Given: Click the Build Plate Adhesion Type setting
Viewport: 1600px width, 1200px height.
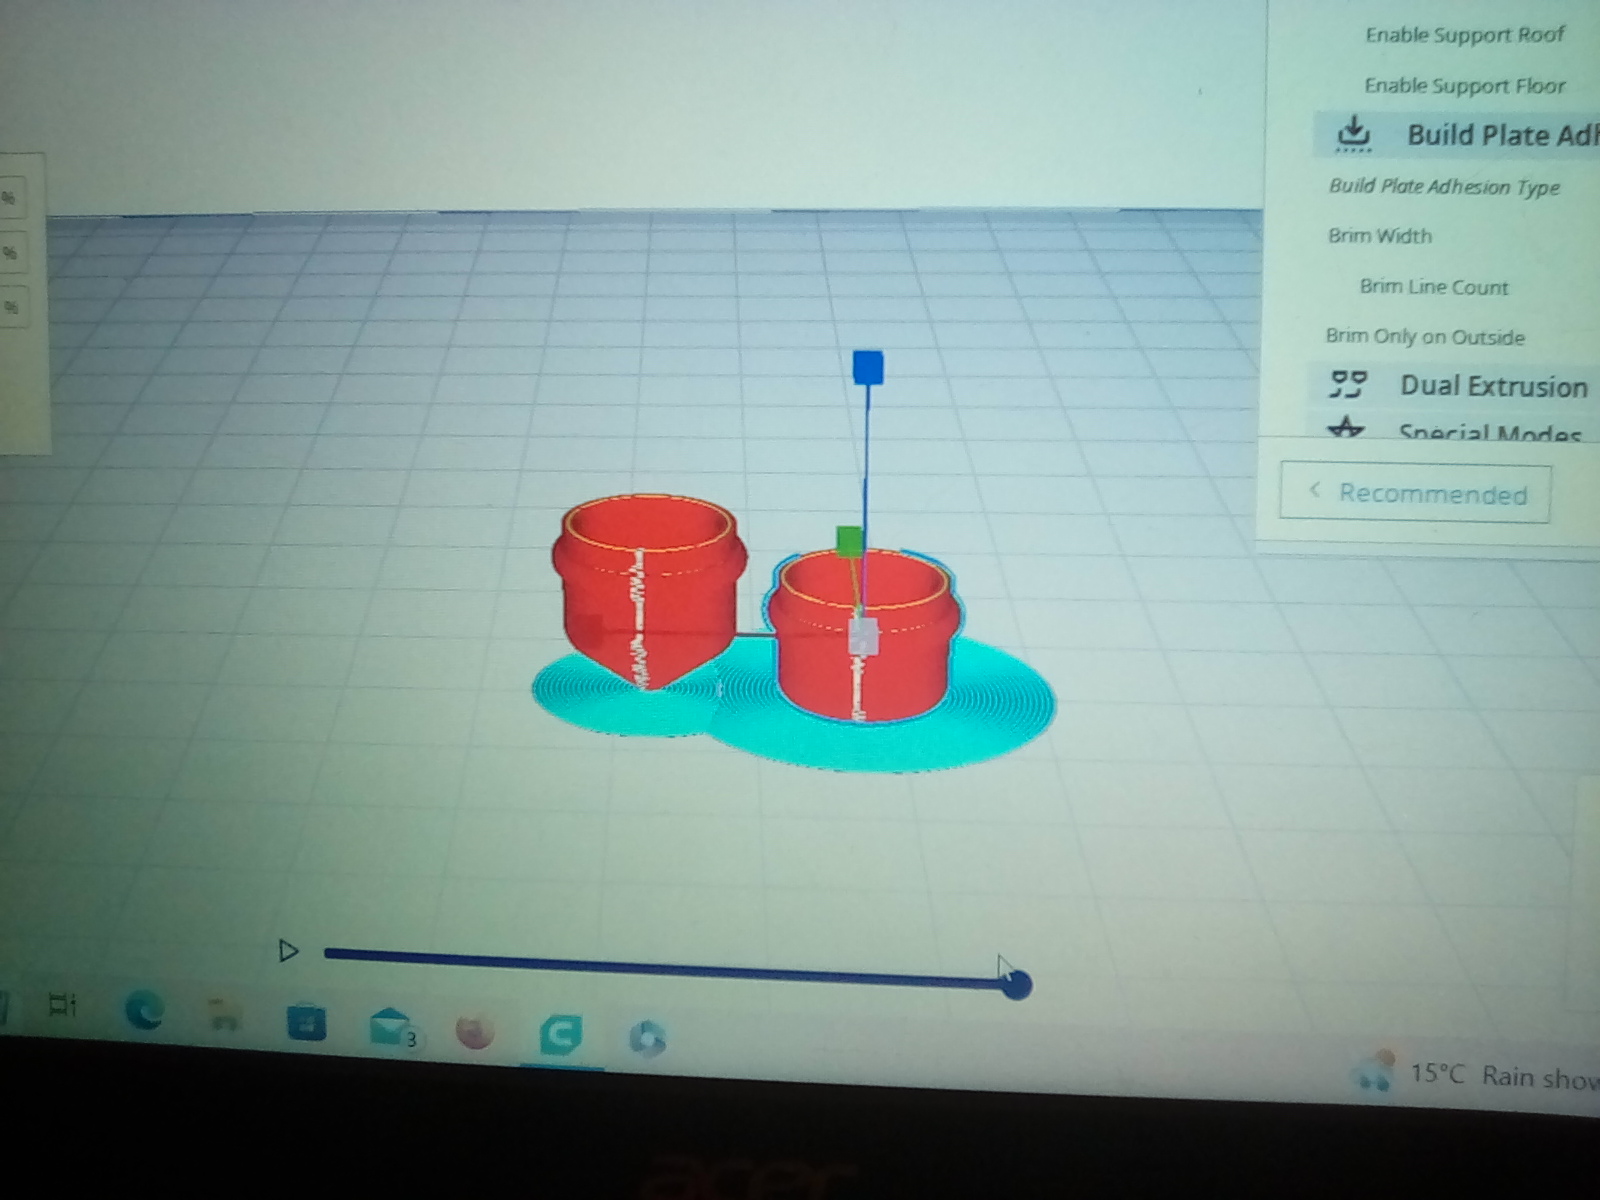Looking at the screenshot, I should (1444, 187).
